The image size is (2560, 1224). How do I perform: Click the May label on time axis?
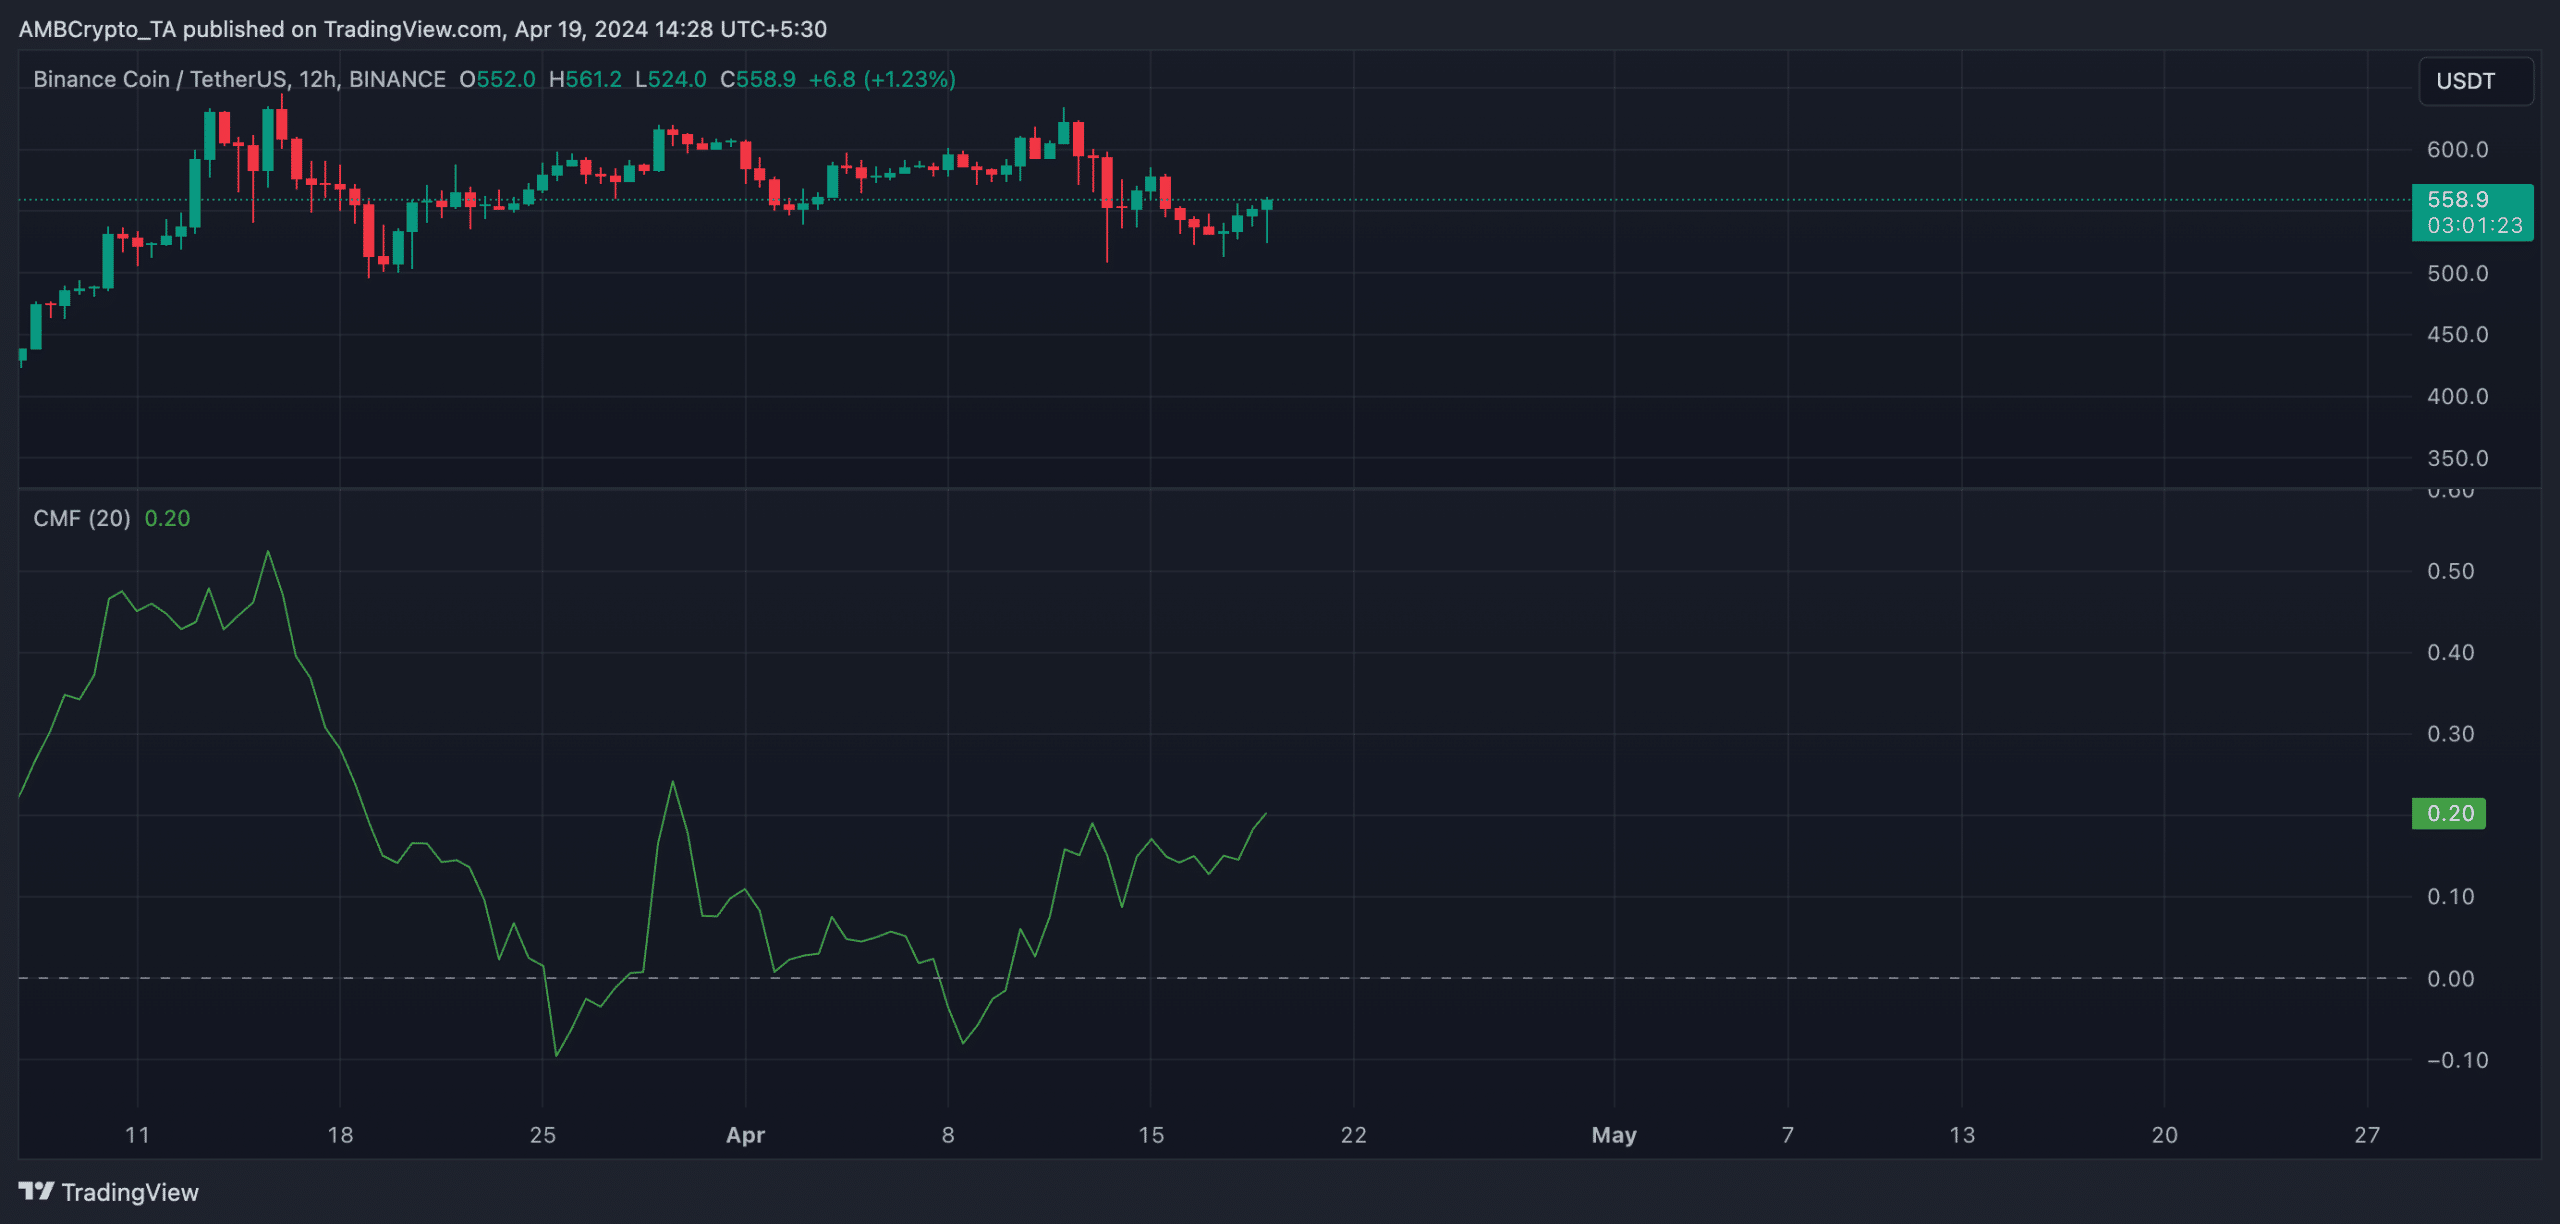click(x=1614, y=1135)
